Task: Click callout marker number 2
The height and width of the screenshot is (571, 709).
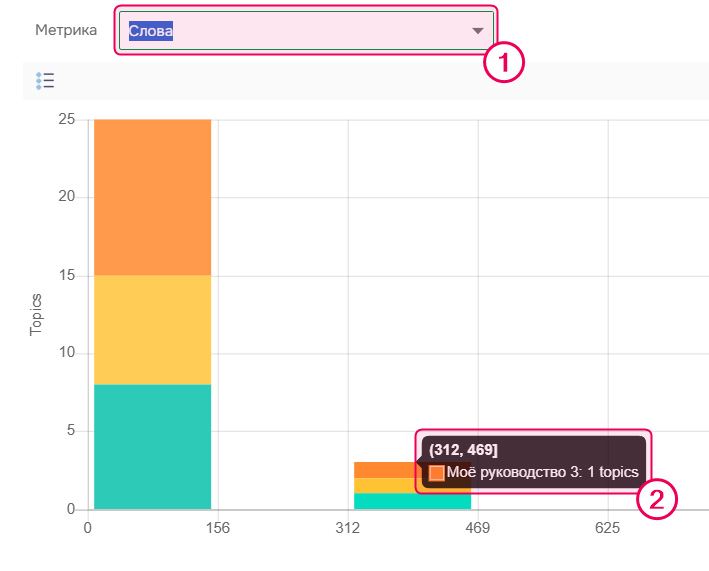Action: (x=657, y=499)
